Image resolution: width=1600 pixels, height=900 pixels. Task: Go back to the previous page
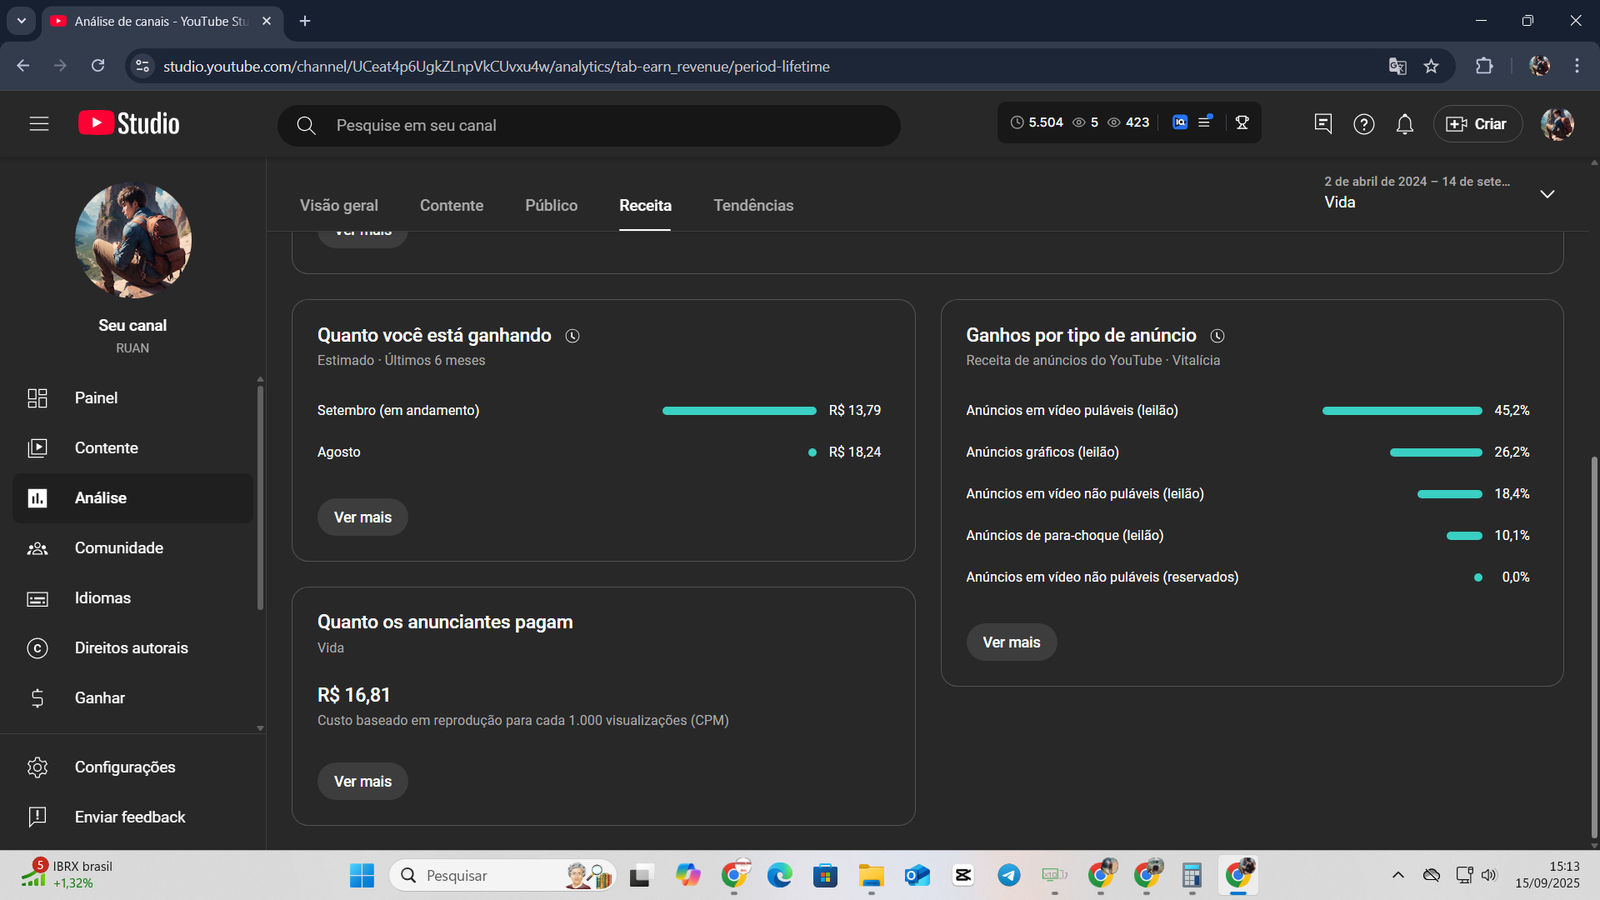[23, 66]
